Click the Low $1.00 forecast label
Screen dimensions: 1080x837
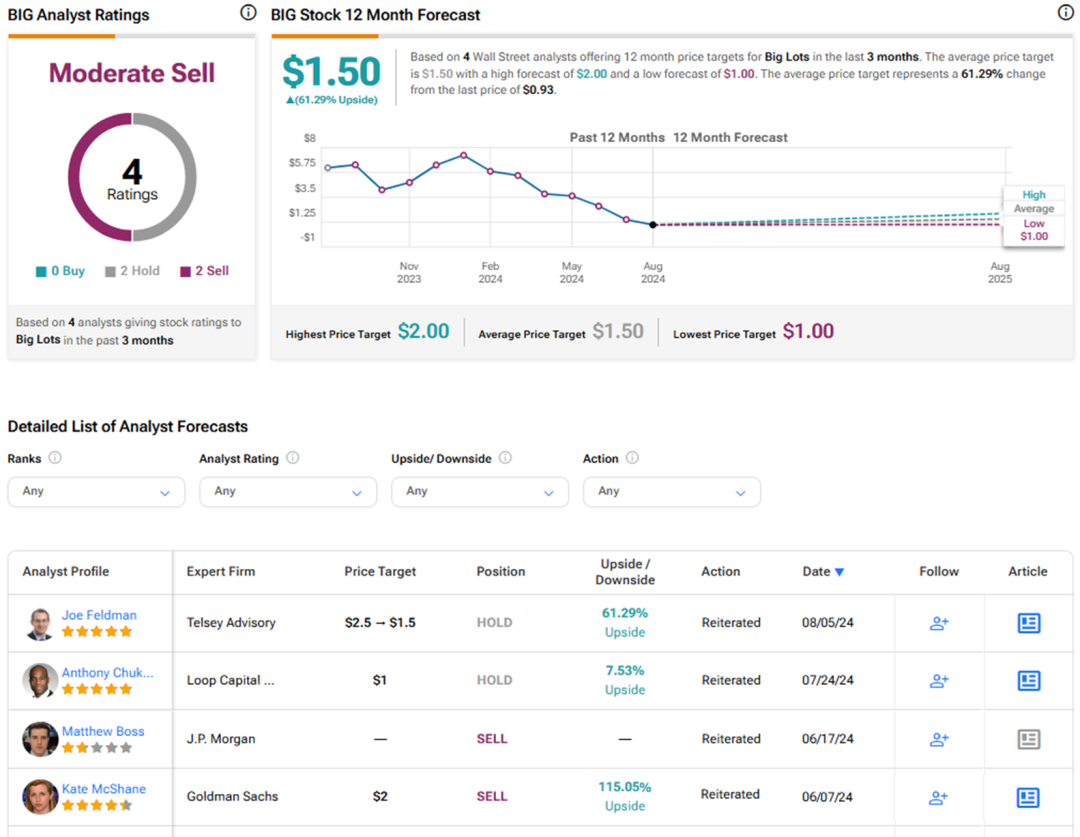[x=1033, y=230]
